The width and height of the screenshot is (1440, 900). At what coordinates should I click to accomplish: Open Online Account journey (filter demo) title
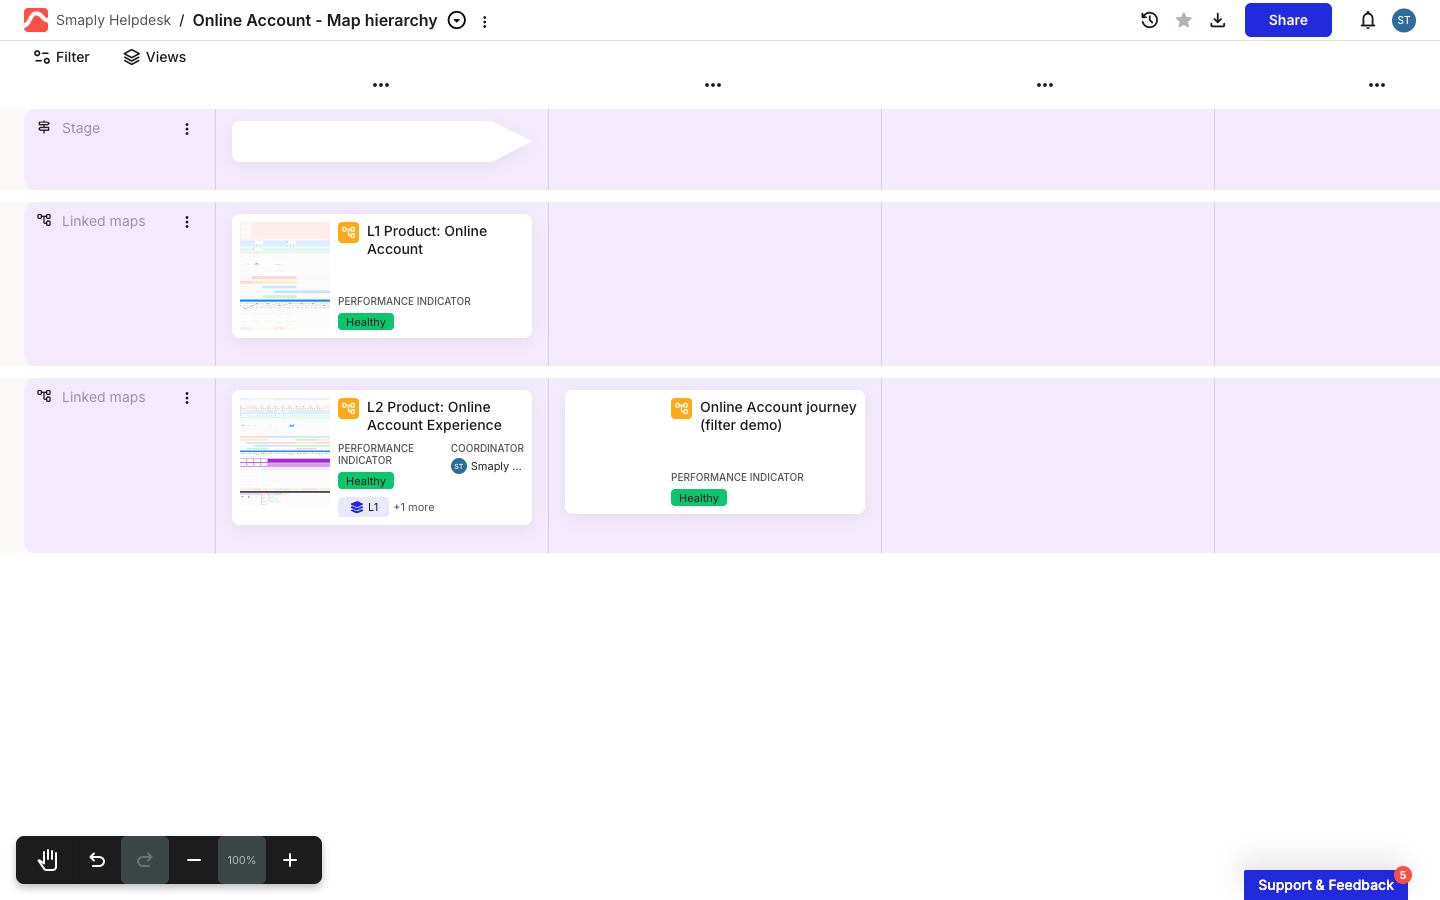(778, 416)
